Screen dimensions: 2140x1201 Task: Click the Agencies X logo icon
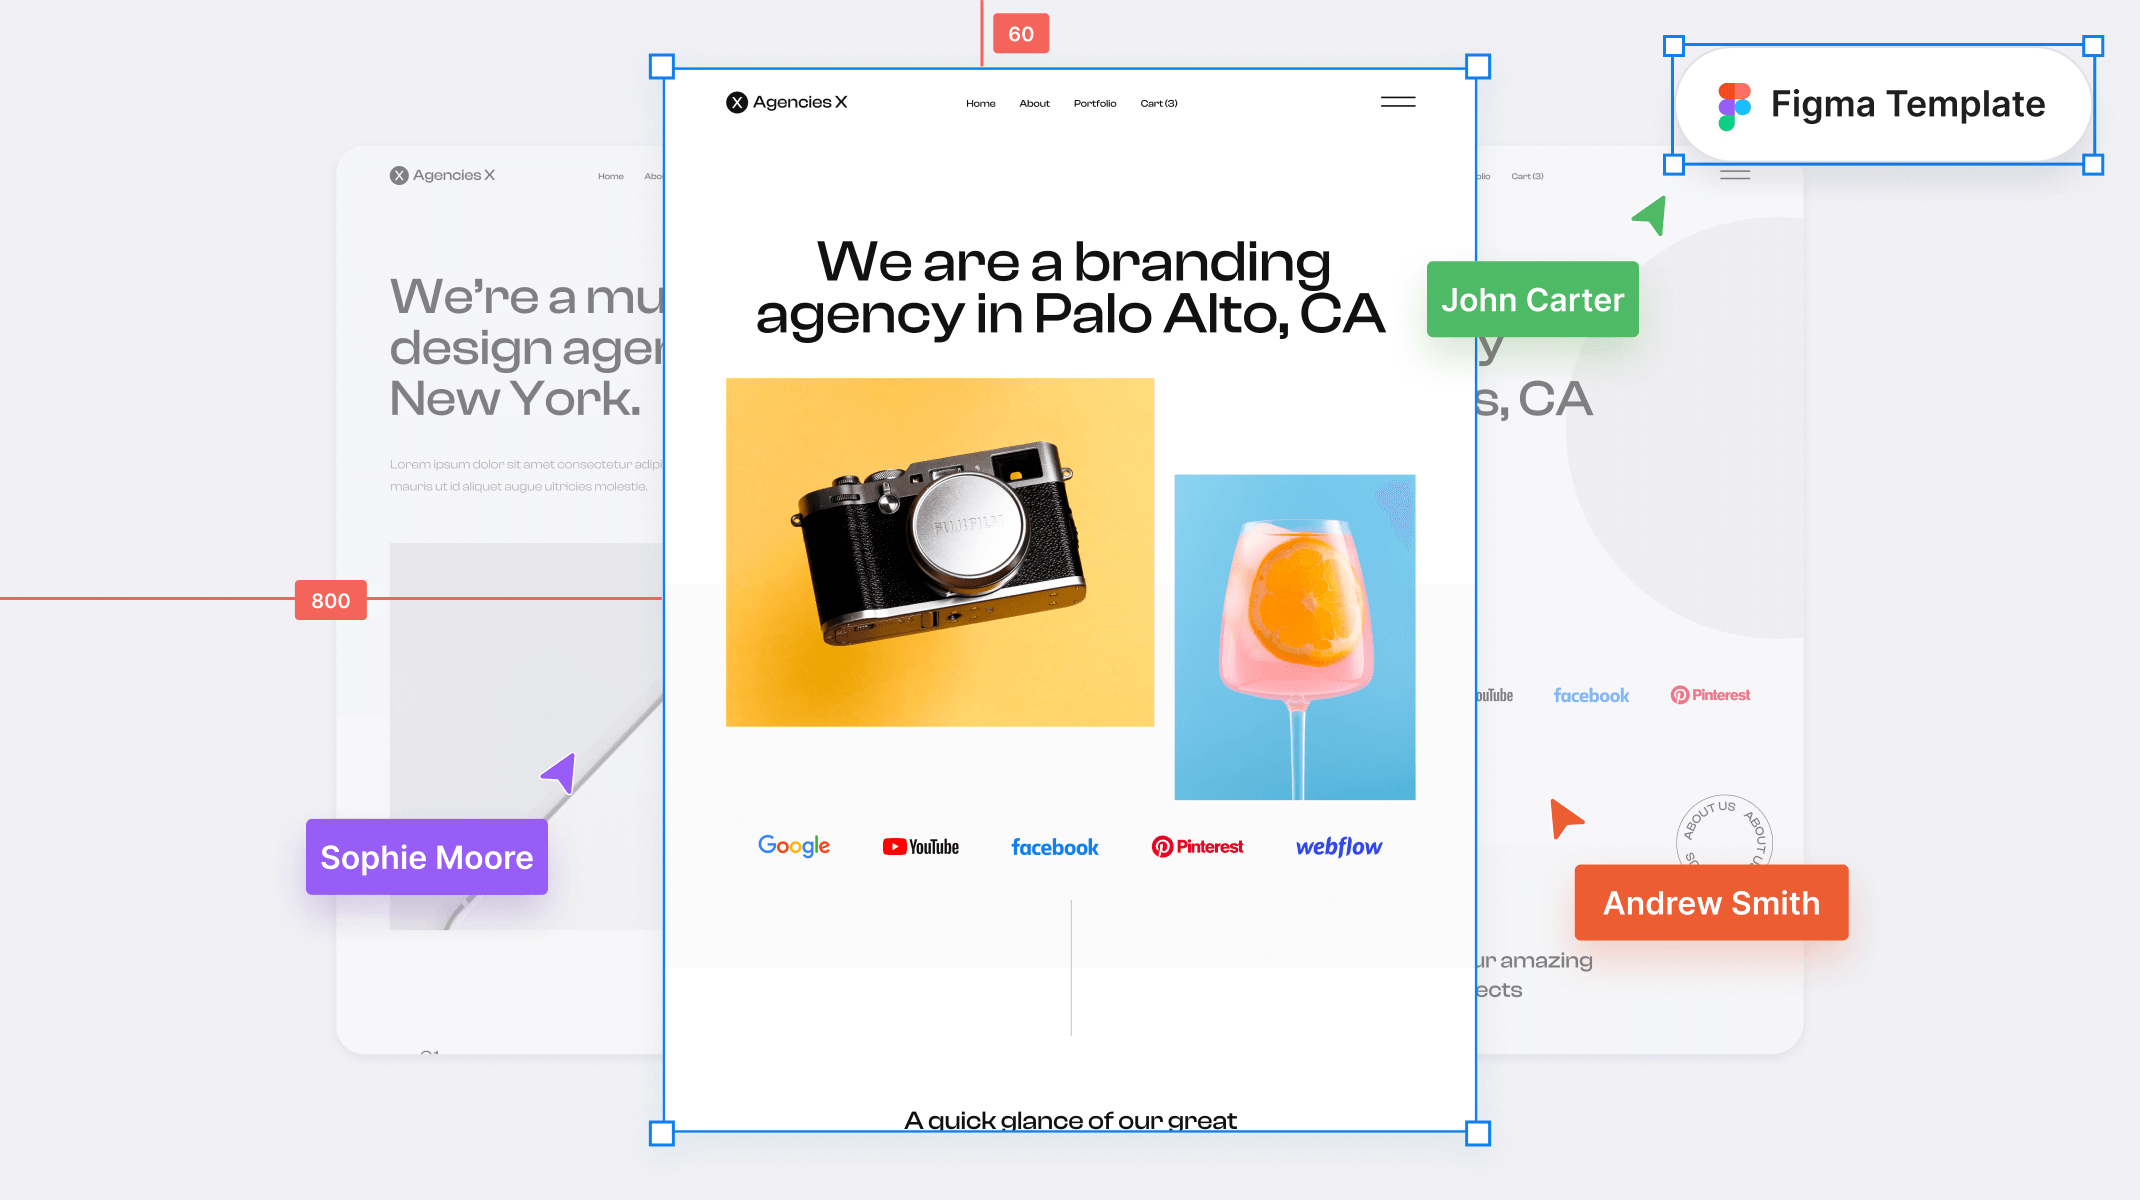735,101
